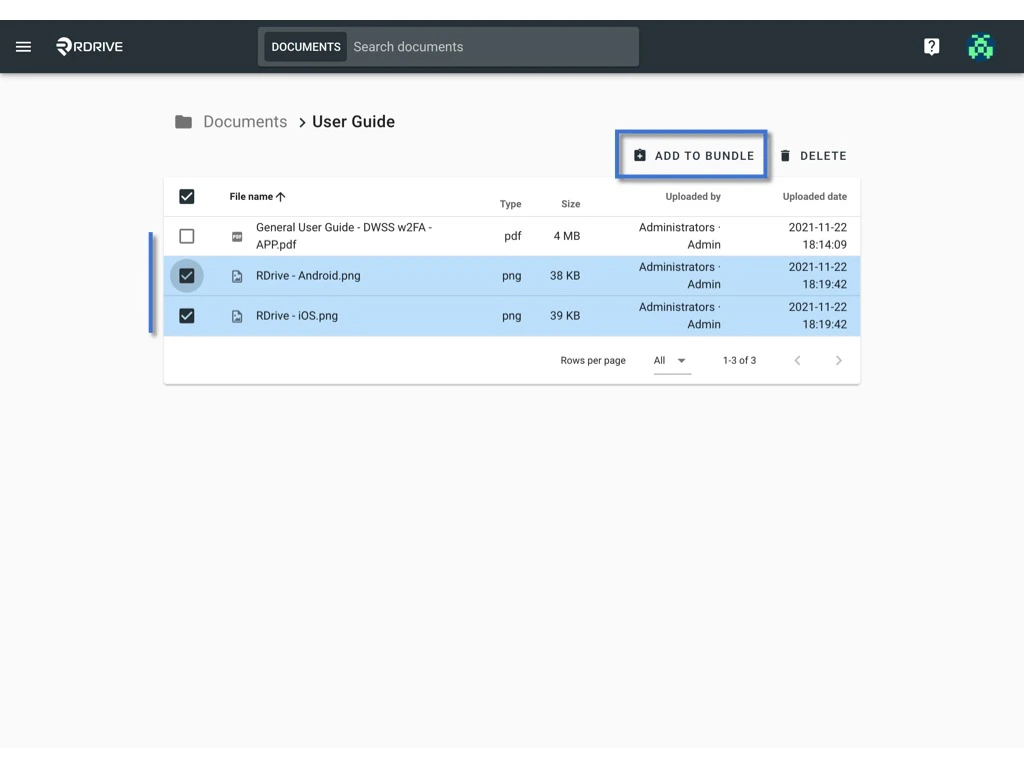Image resolution: width=1024 pixels, height=768 pixels.
Task: Open the Rows per page dropdown showing All
Action: coord(670,360)
